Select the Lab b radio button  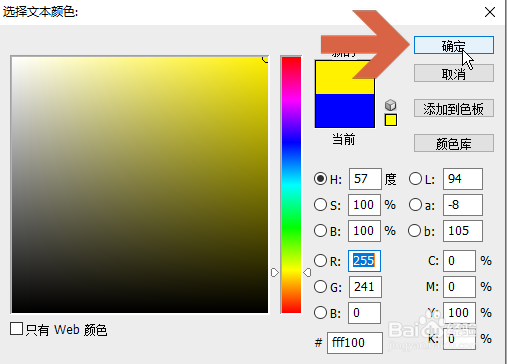pos(414,231)
